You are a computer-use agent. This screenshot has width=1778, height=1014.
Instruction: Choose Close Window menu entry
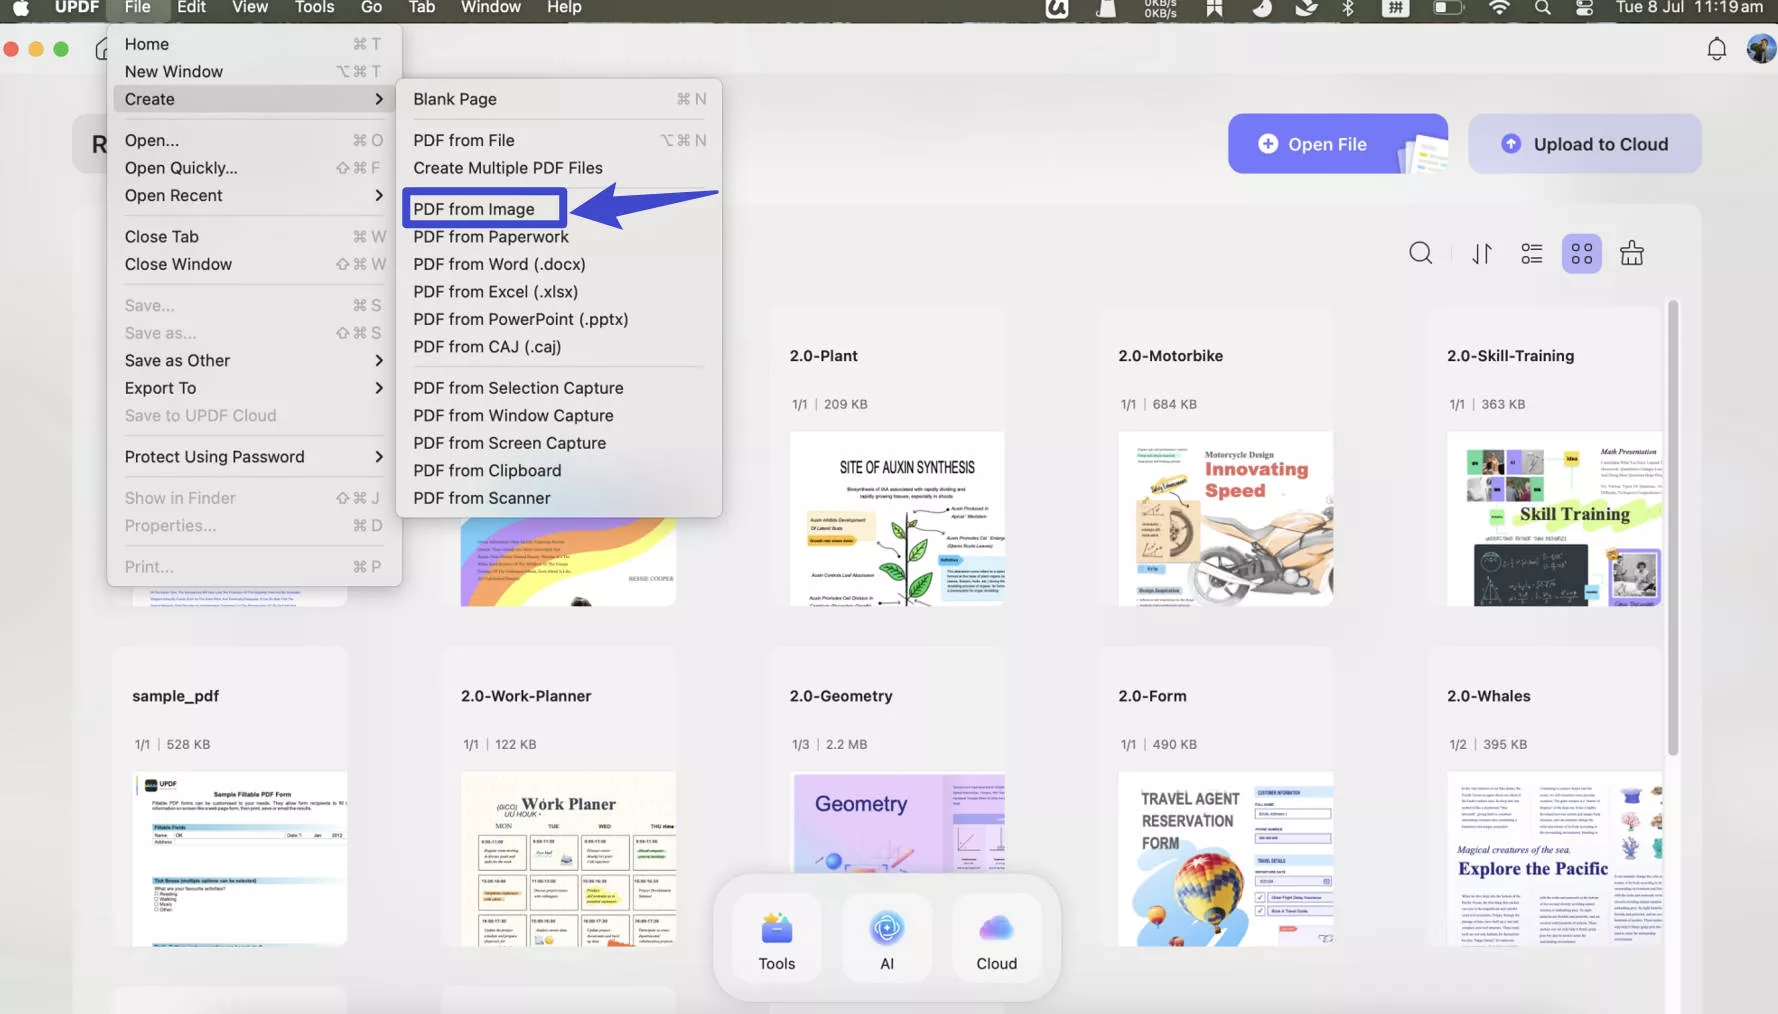coord(253,264)
